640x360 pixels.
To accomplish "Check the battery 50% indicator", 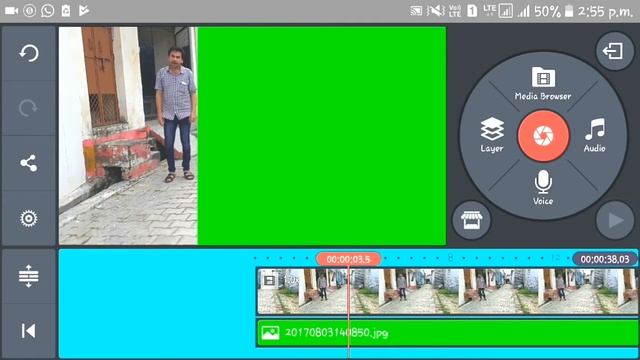I will [553, 11].
